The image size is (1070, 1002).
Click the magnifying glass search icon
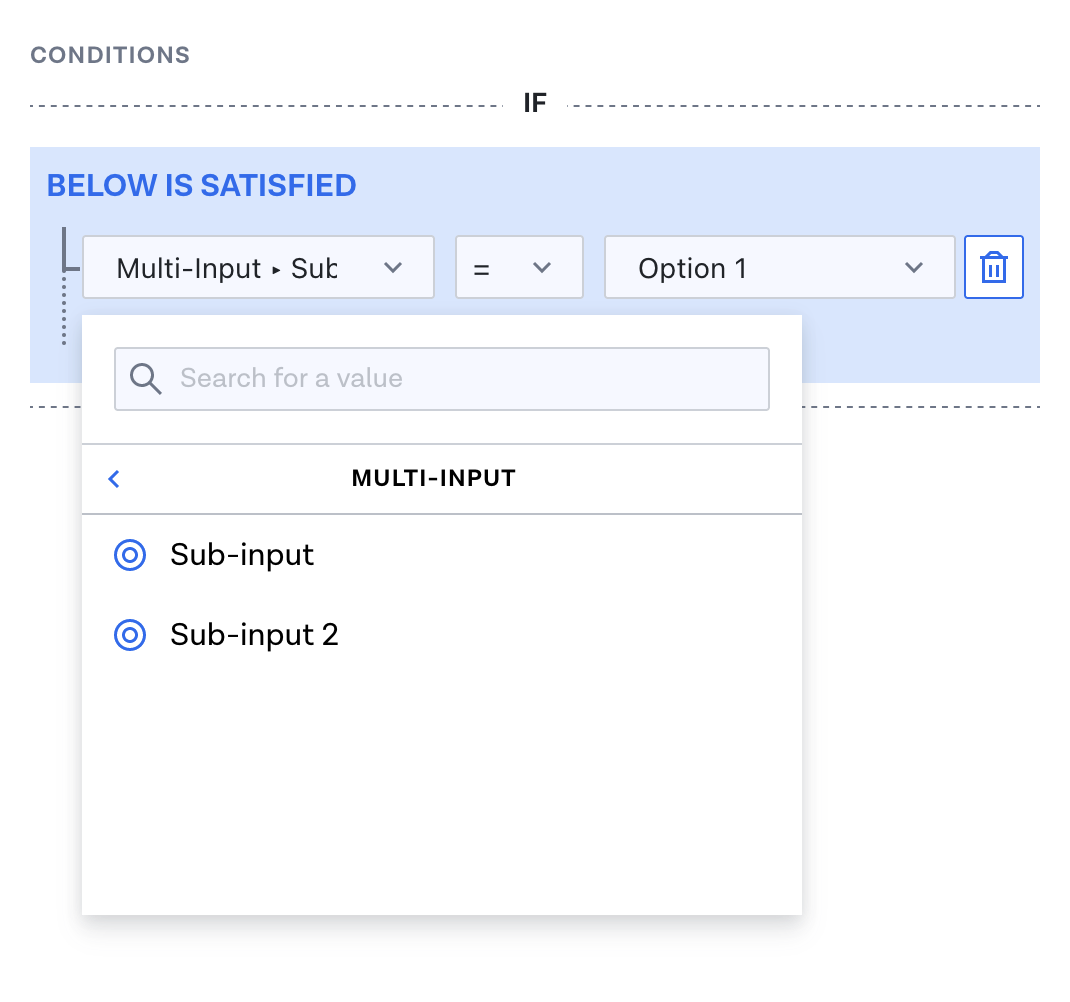146,379
